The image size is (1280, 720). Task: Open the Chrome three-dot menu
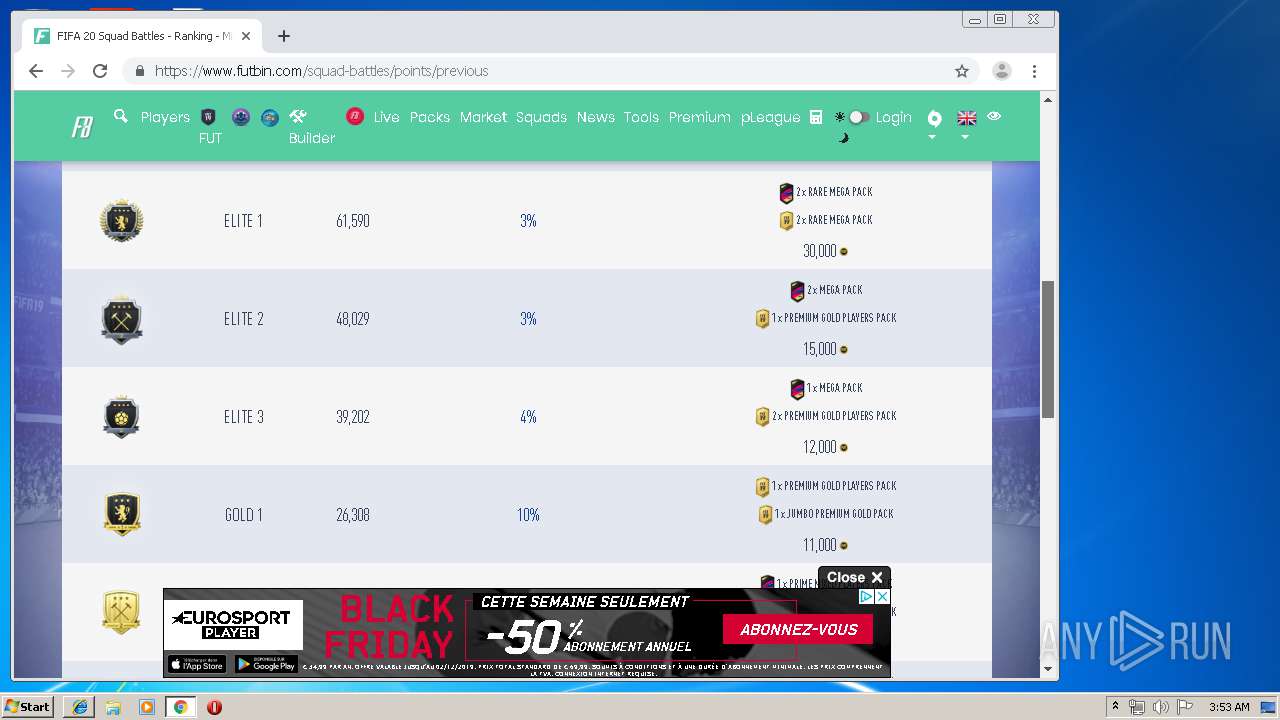(1034, 71)
